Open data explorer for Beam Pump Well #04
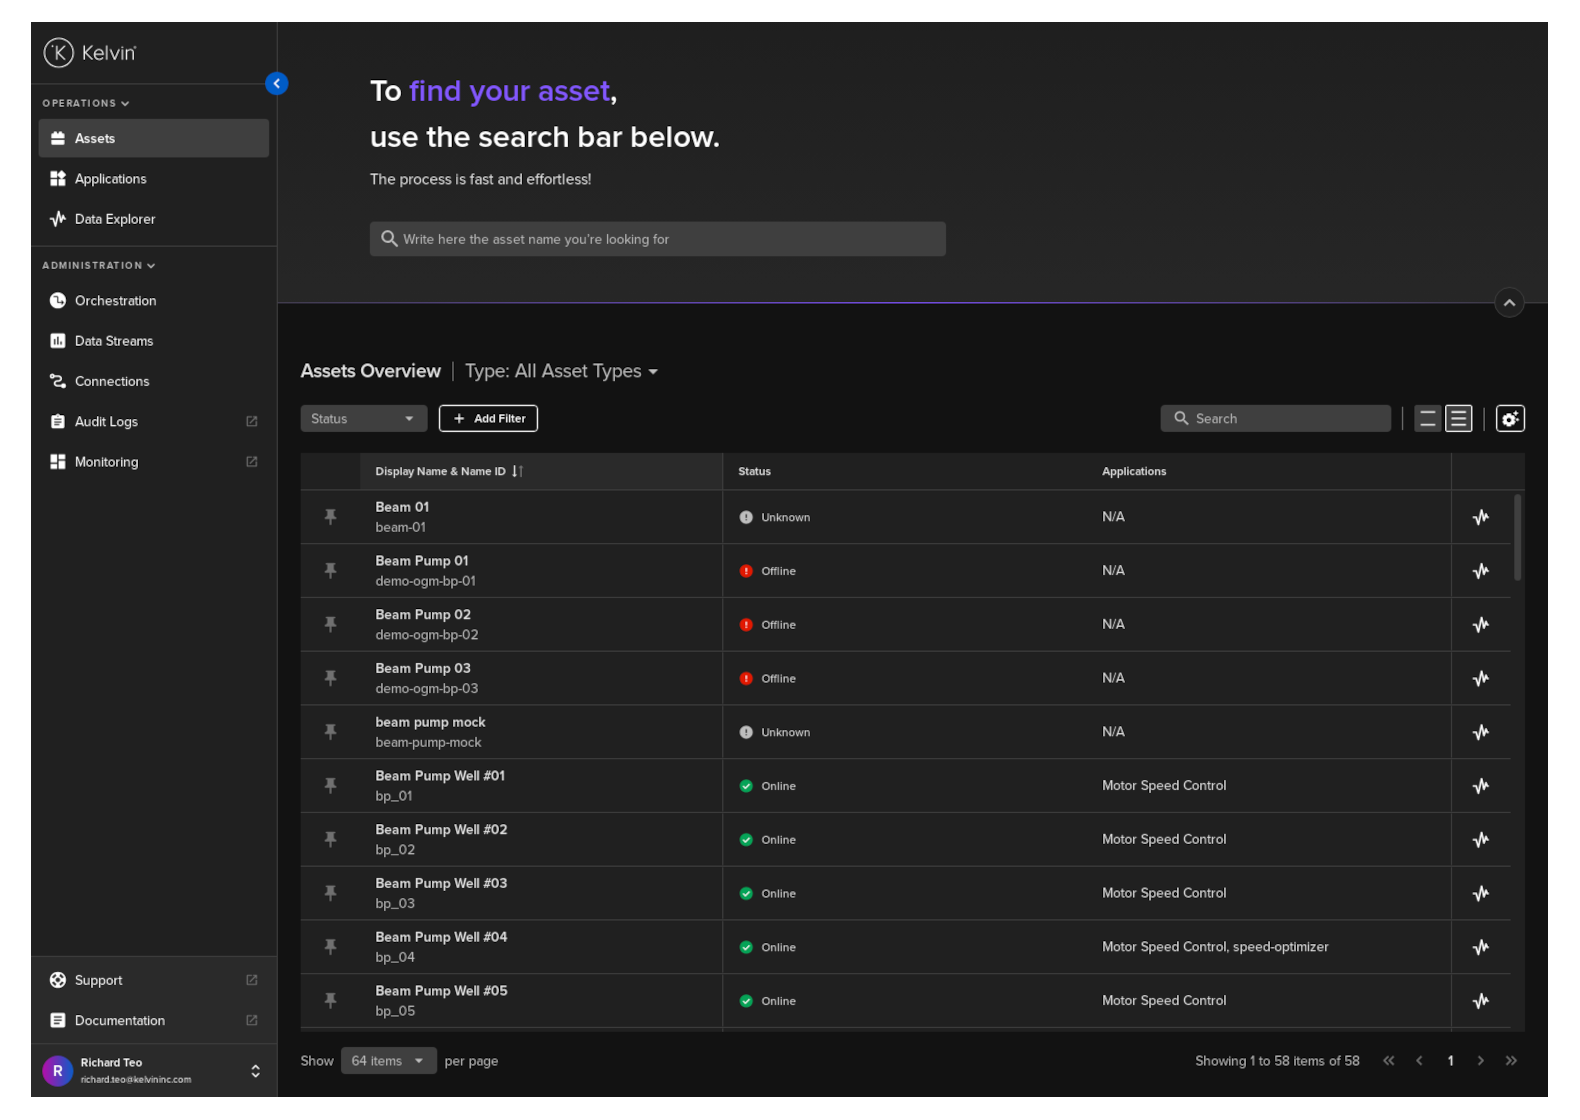The image size is (1580, 1120). (1480, 947)
